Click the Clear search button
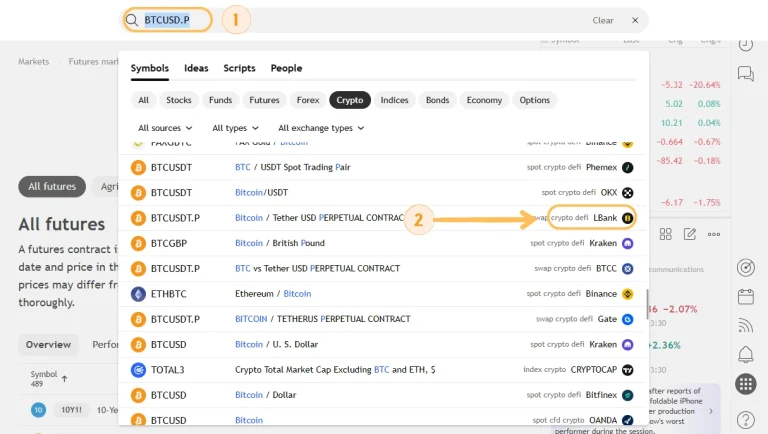The image size is (768, 434). click(603, 20)
